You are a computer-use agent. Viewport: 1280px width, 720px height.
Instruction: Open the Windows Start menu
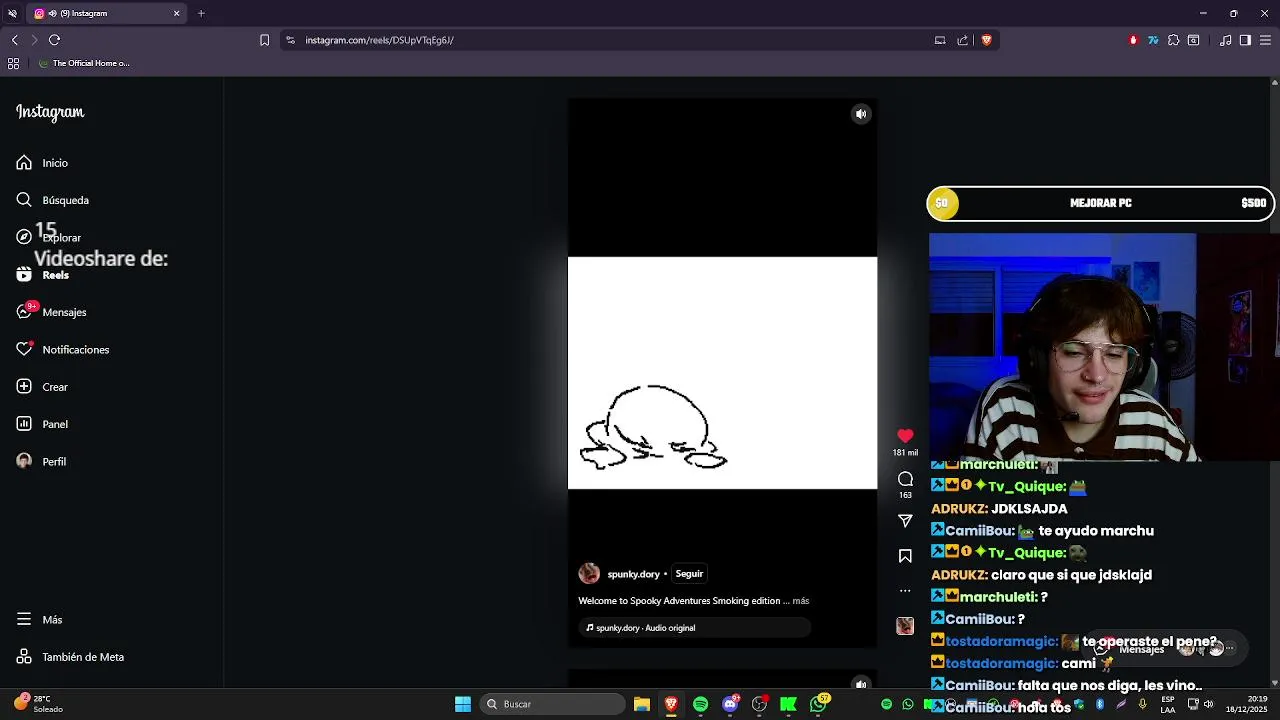(463, 704)
